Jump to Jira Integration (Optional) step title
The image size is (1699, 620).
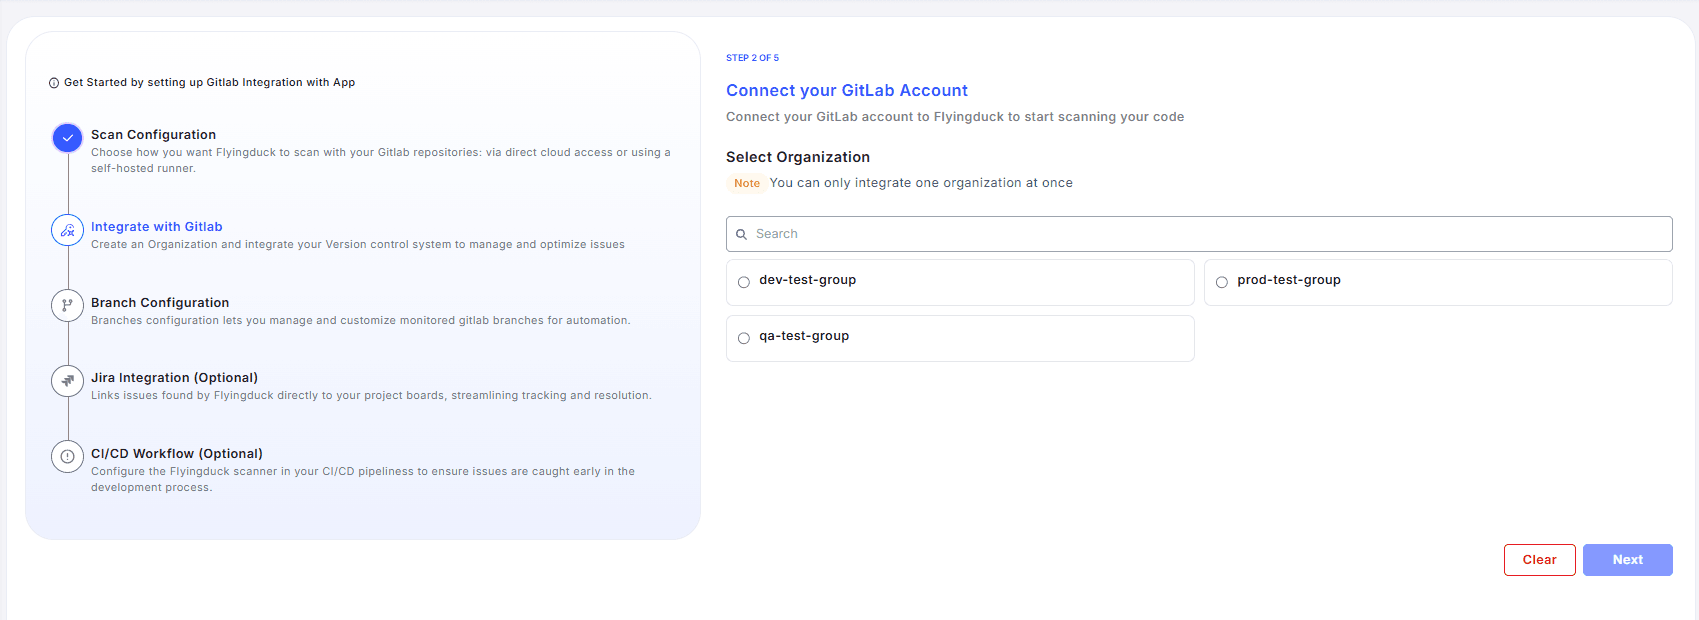[x=174, y=378]
